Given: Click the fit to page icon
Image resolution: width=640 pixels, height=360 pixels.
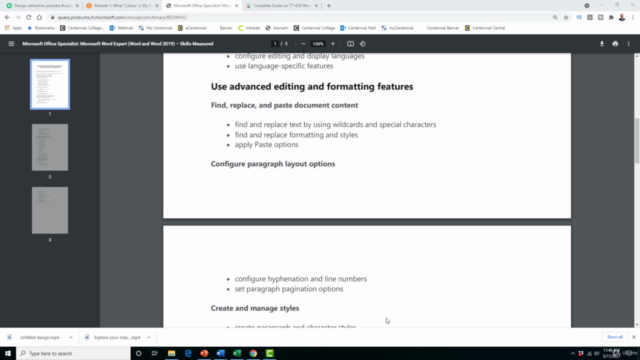Looking at the screenshot, I should pyautogui.click(x=350, y=44).
